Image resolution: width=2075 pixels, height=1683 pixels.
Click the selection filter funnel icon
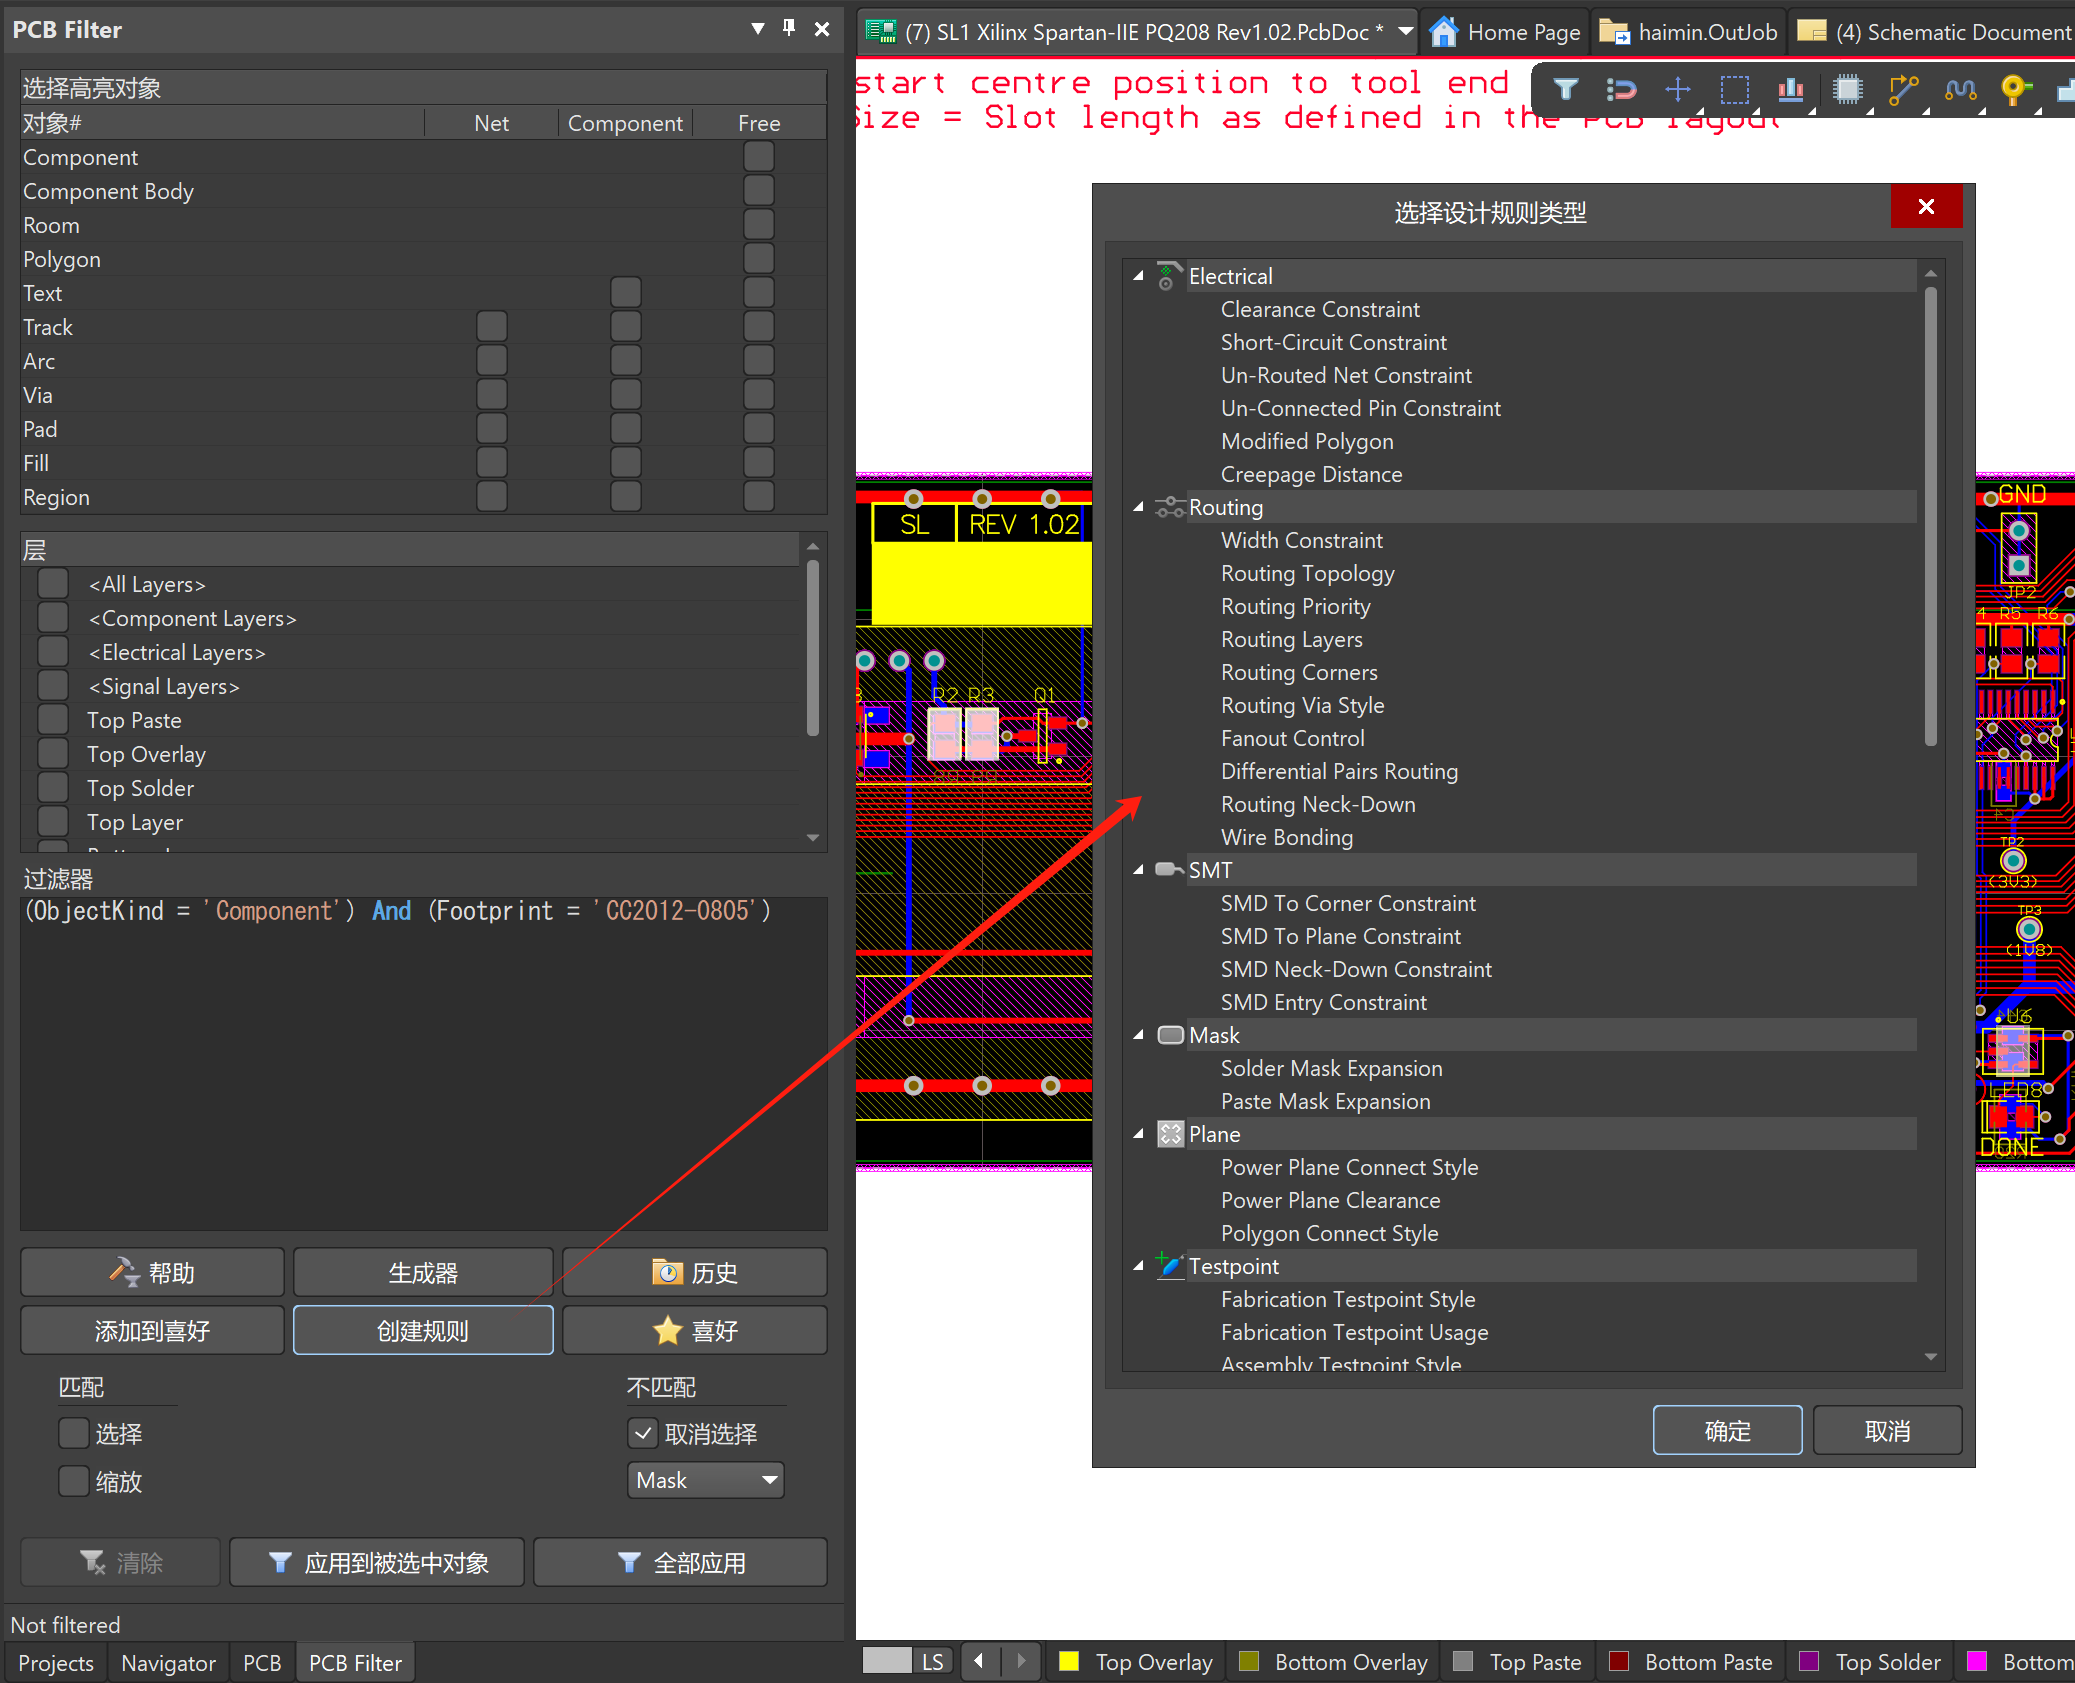(1566, 90)
